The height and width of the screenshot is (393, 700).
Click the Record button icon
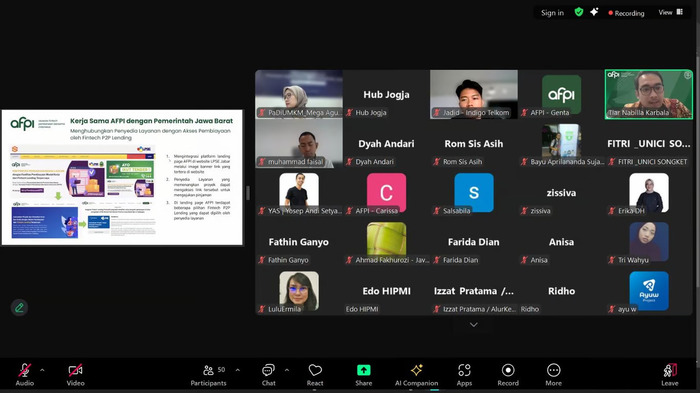(x=508, y=370)
